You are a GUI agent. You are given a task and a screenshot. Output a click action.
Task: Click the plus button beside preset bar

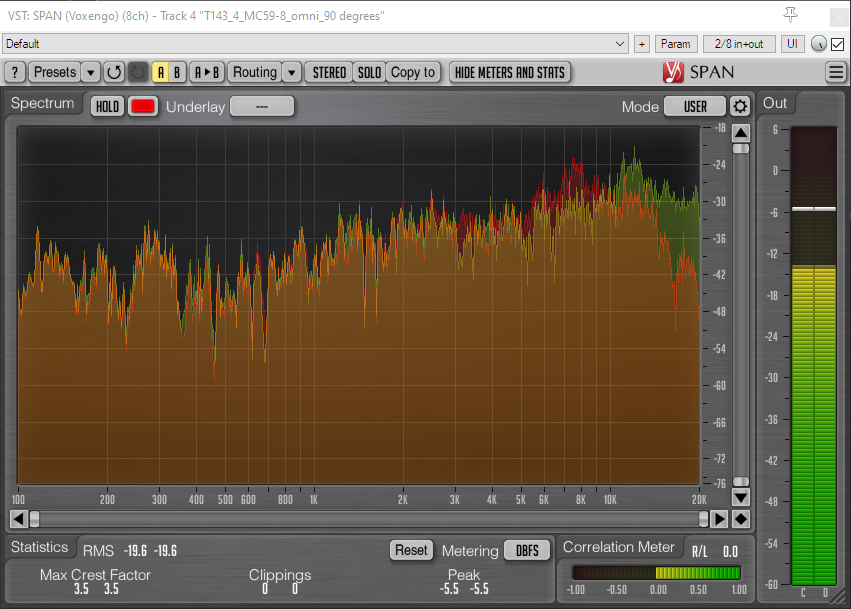pyautogui.click(x=642, y=44)
